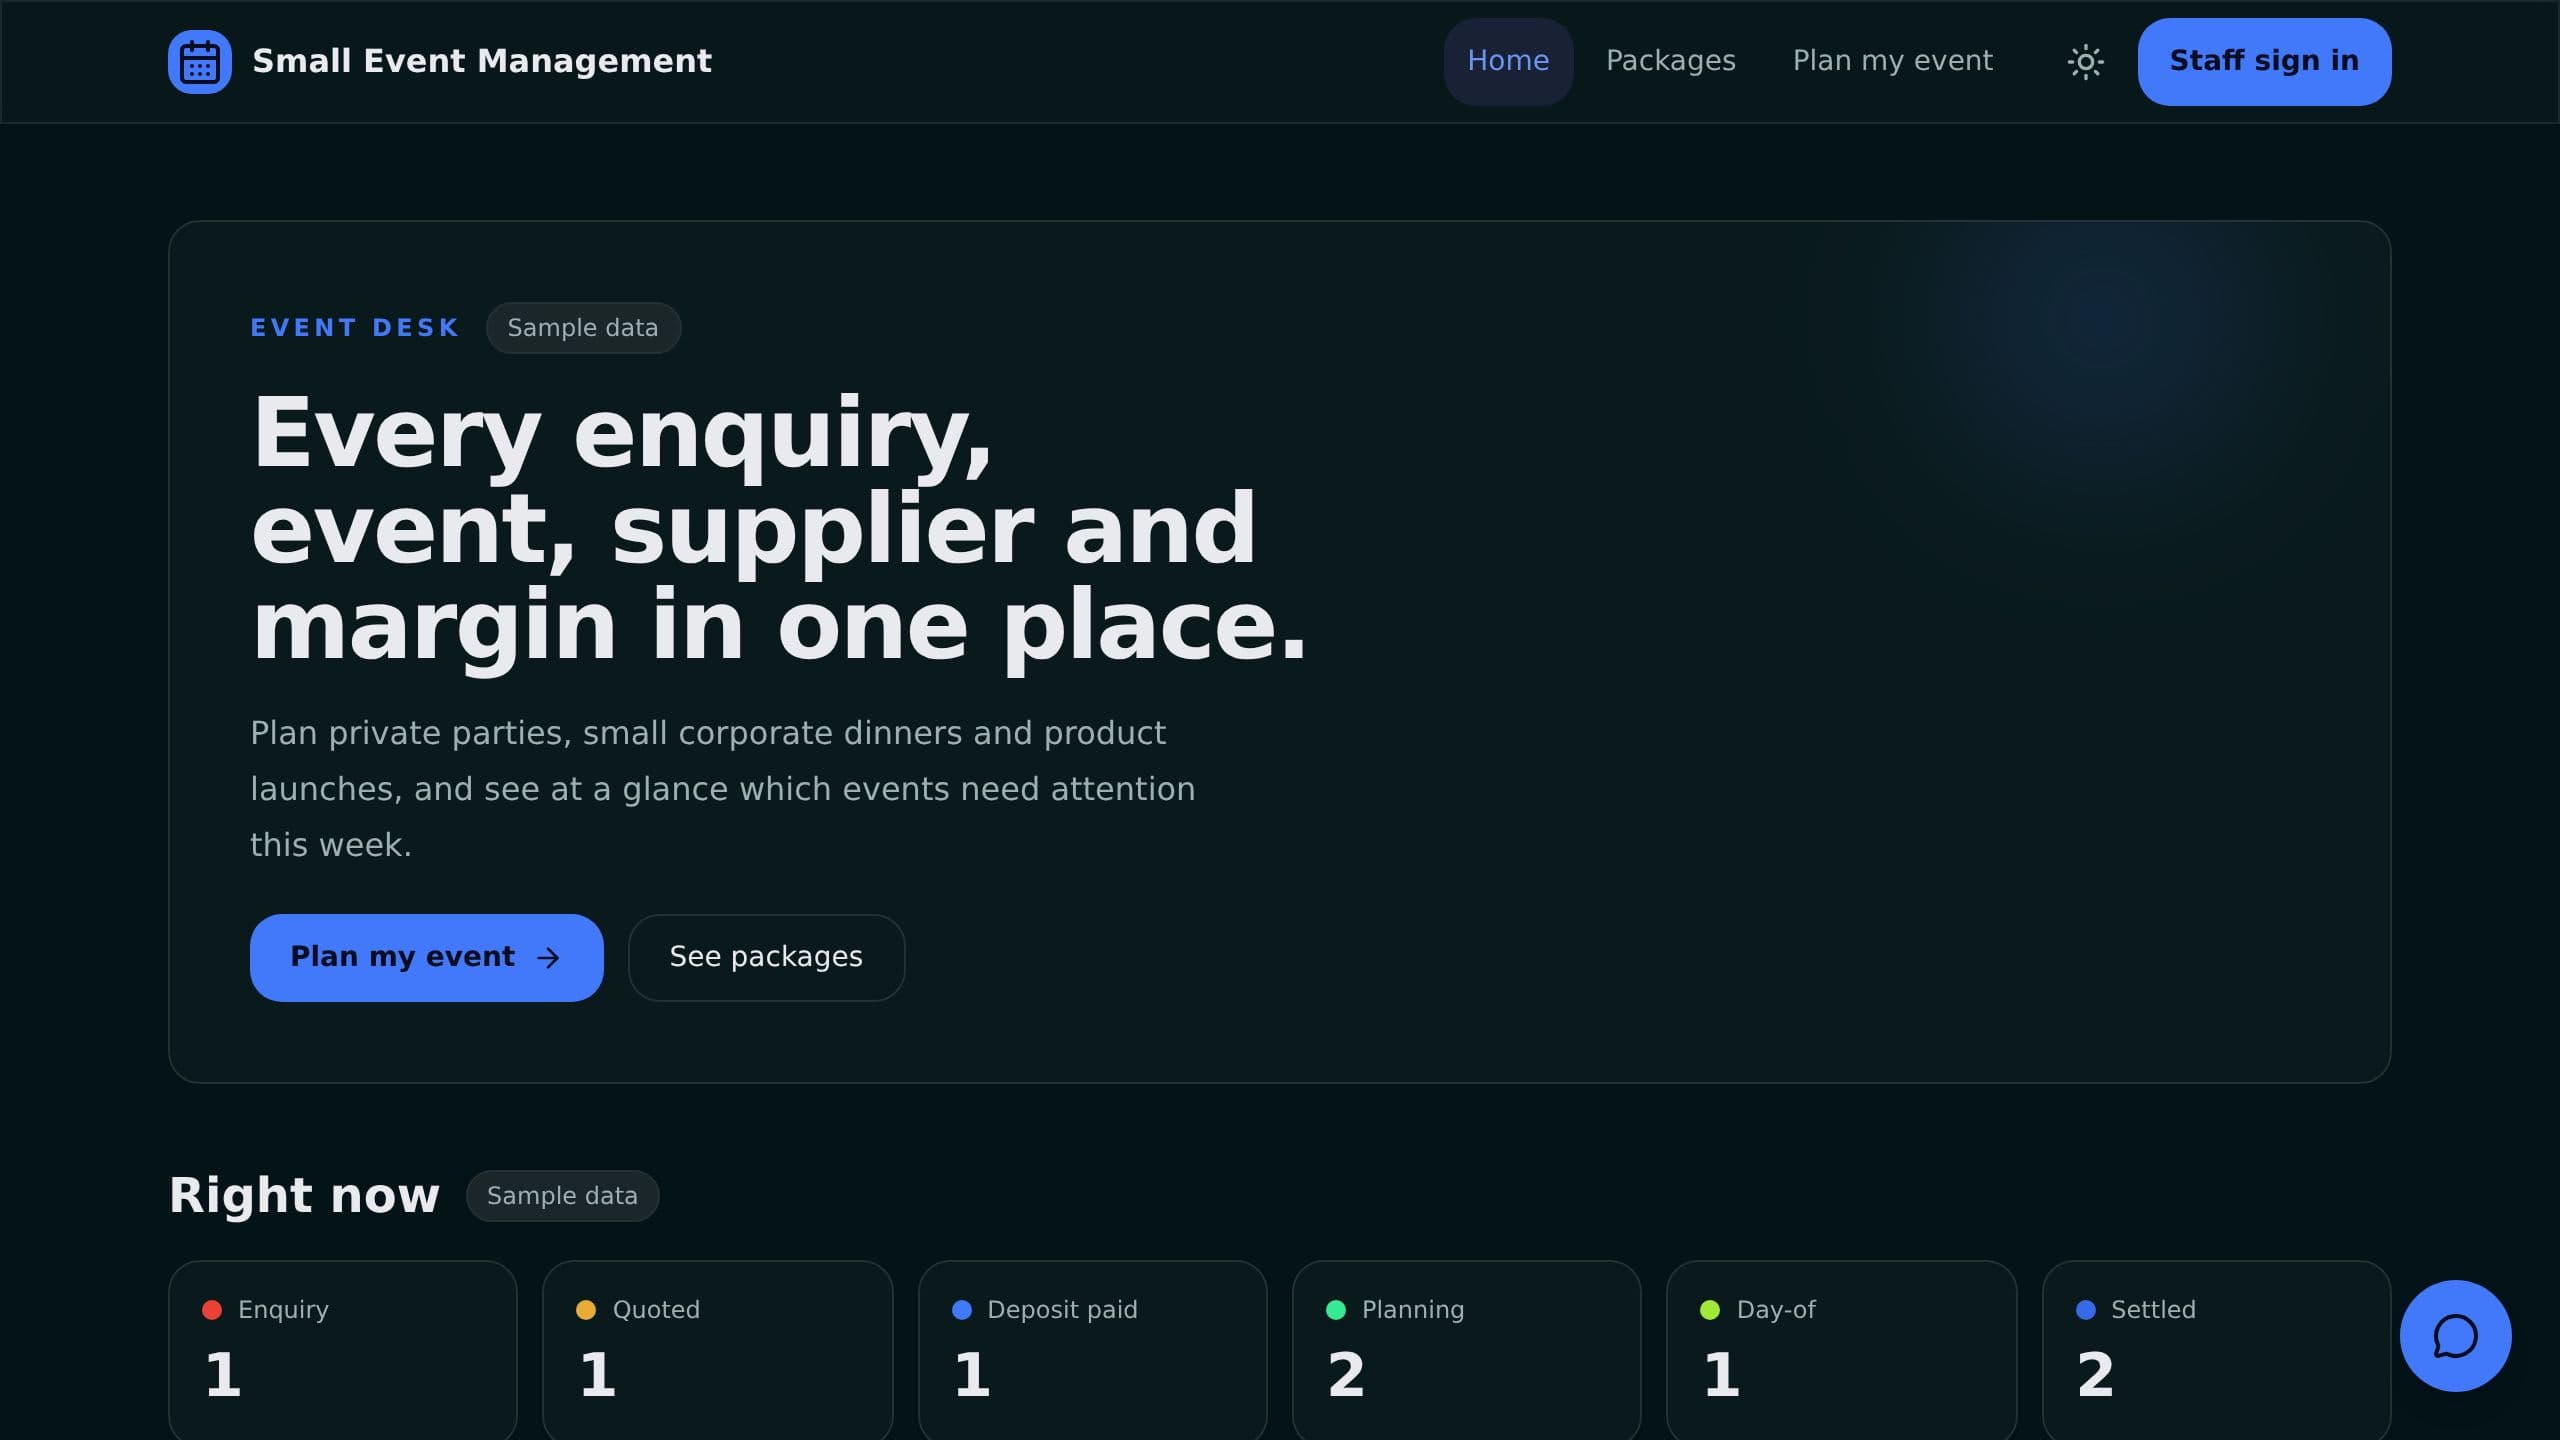Open the chat bubble widget
Viewport: 2560px width, 1440px height.
tap(2455, 1336)
